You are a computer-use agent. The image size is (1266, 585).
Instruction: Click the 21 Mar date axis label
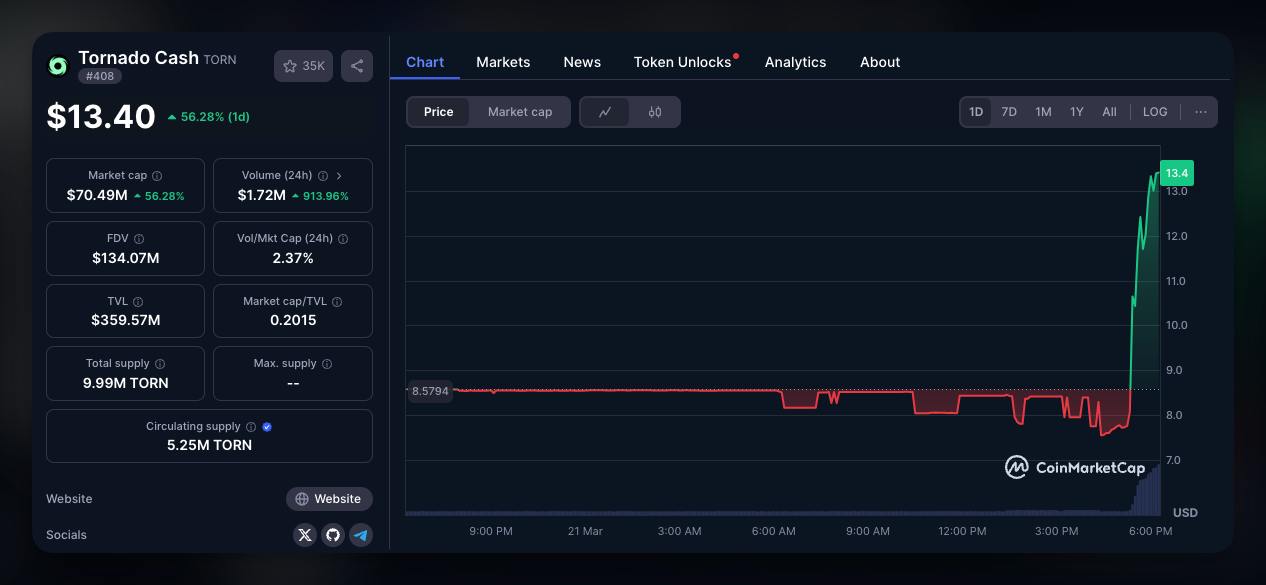click(x=585, y=531)
